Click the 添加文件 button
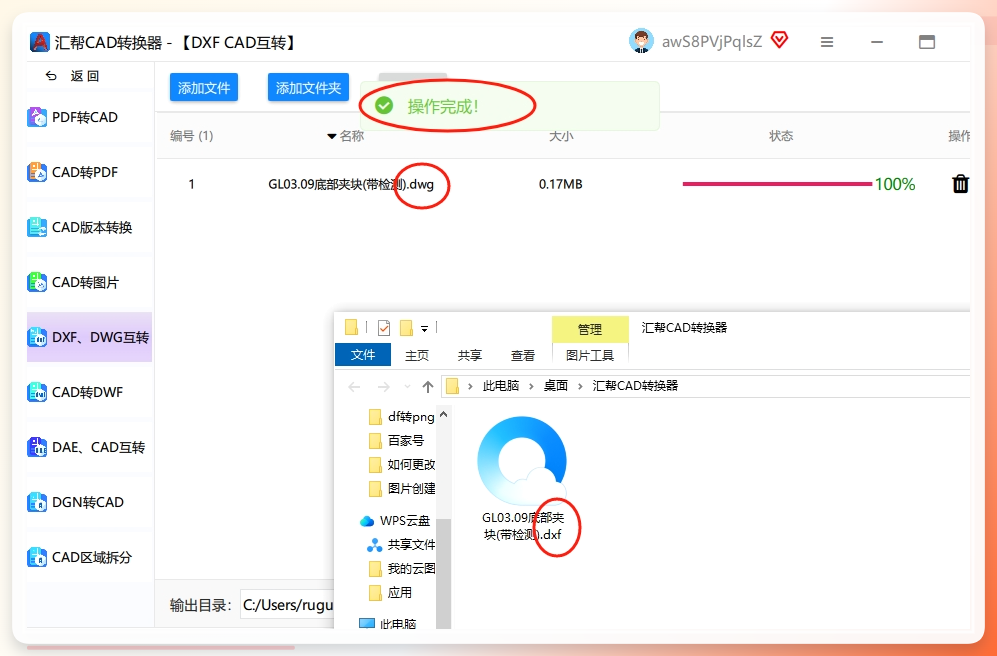The height and width of the screenshot is (656, 997). click(203, 88)
